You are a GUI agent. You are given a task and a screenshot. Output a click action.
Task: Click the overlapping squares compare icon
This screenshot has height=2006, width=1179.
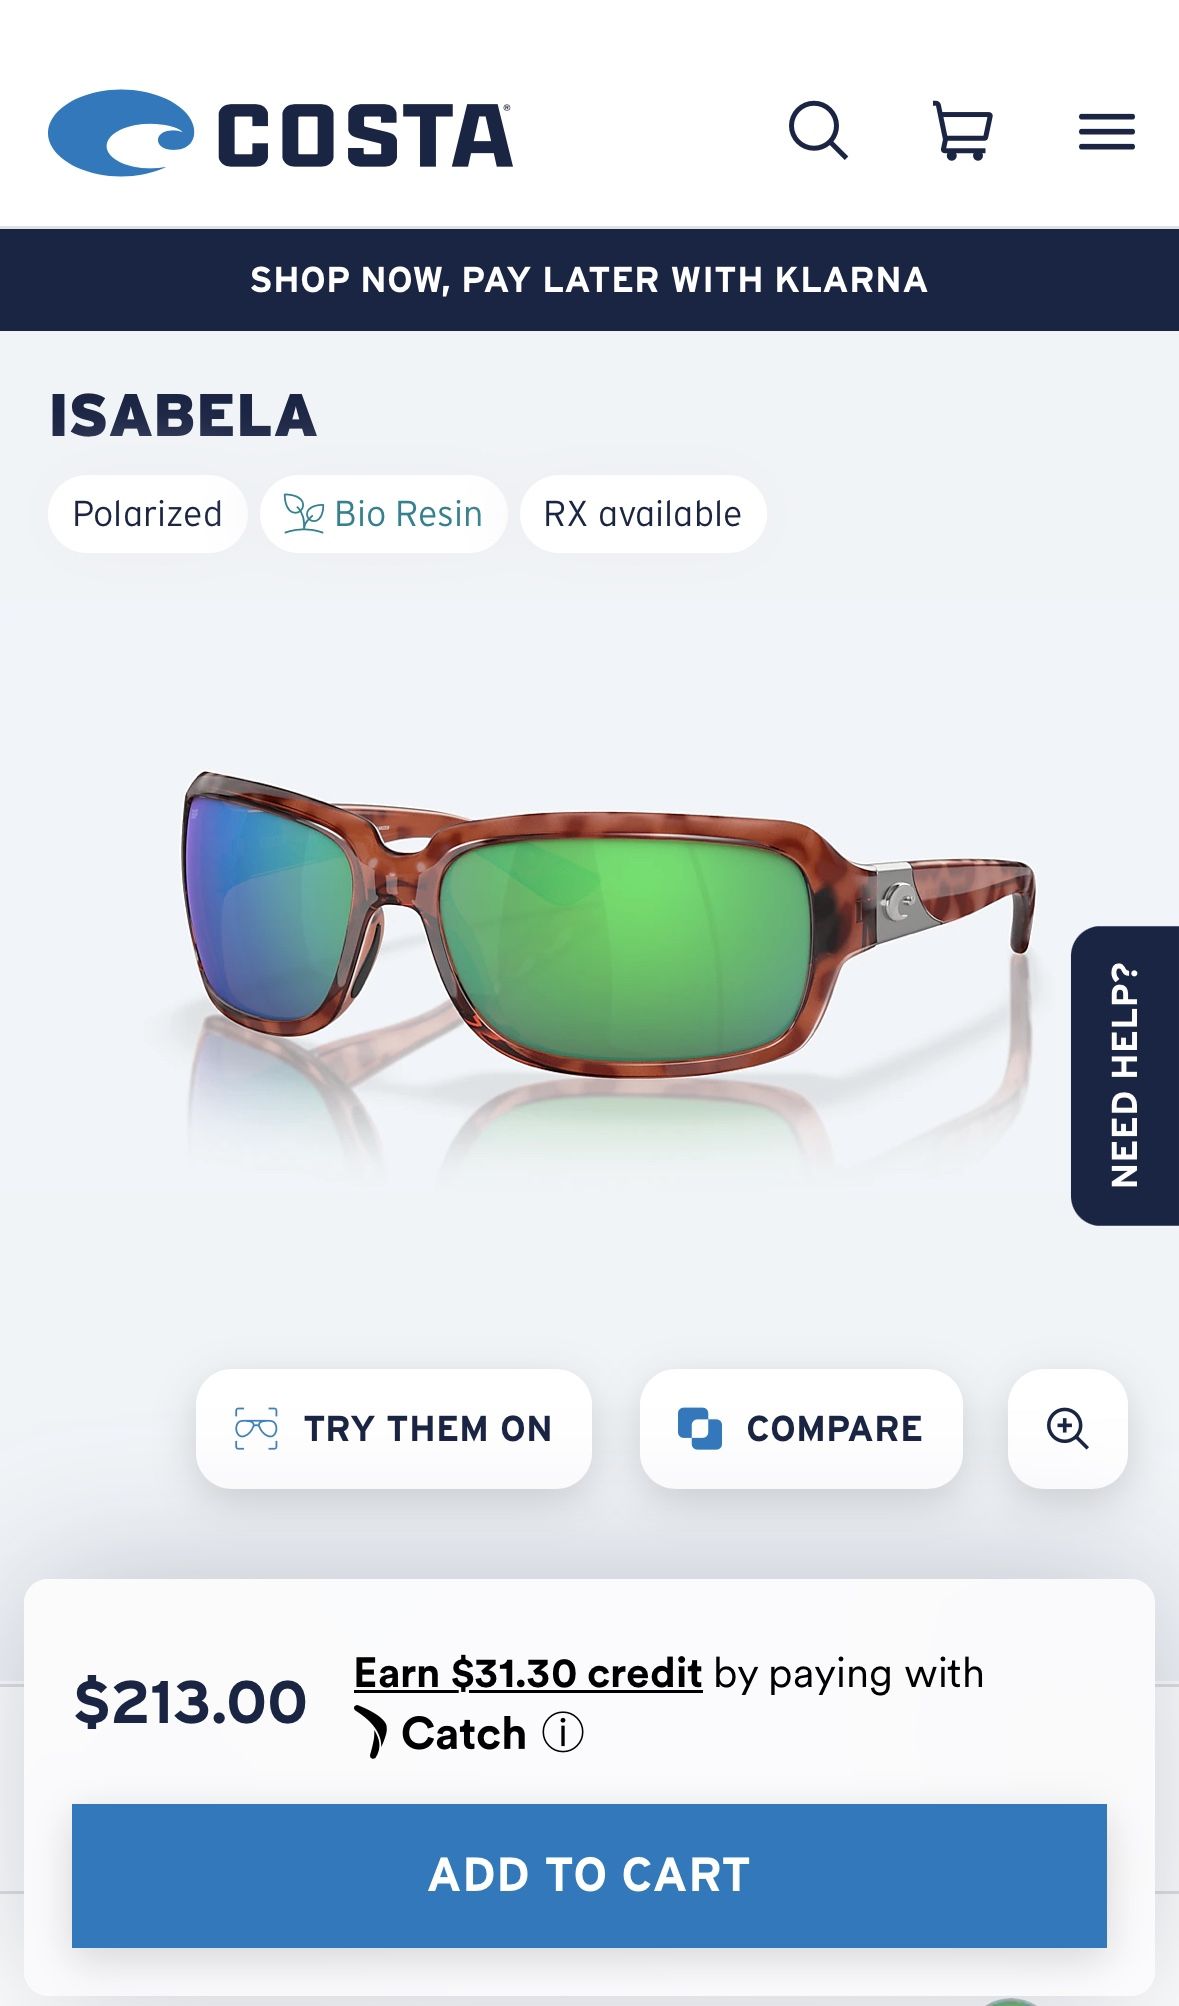click(700, 1428)
